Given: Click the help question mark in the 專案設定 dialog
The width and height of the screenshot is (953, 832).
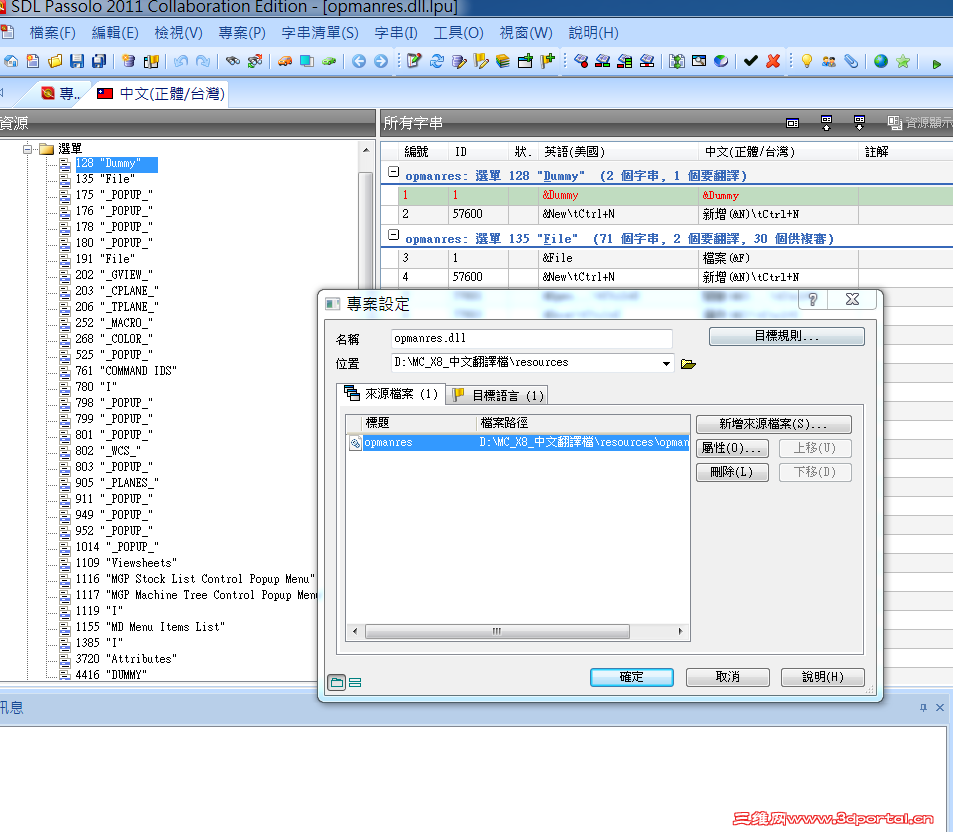Looking at the screenshot, I should click(x=813, y=299).
